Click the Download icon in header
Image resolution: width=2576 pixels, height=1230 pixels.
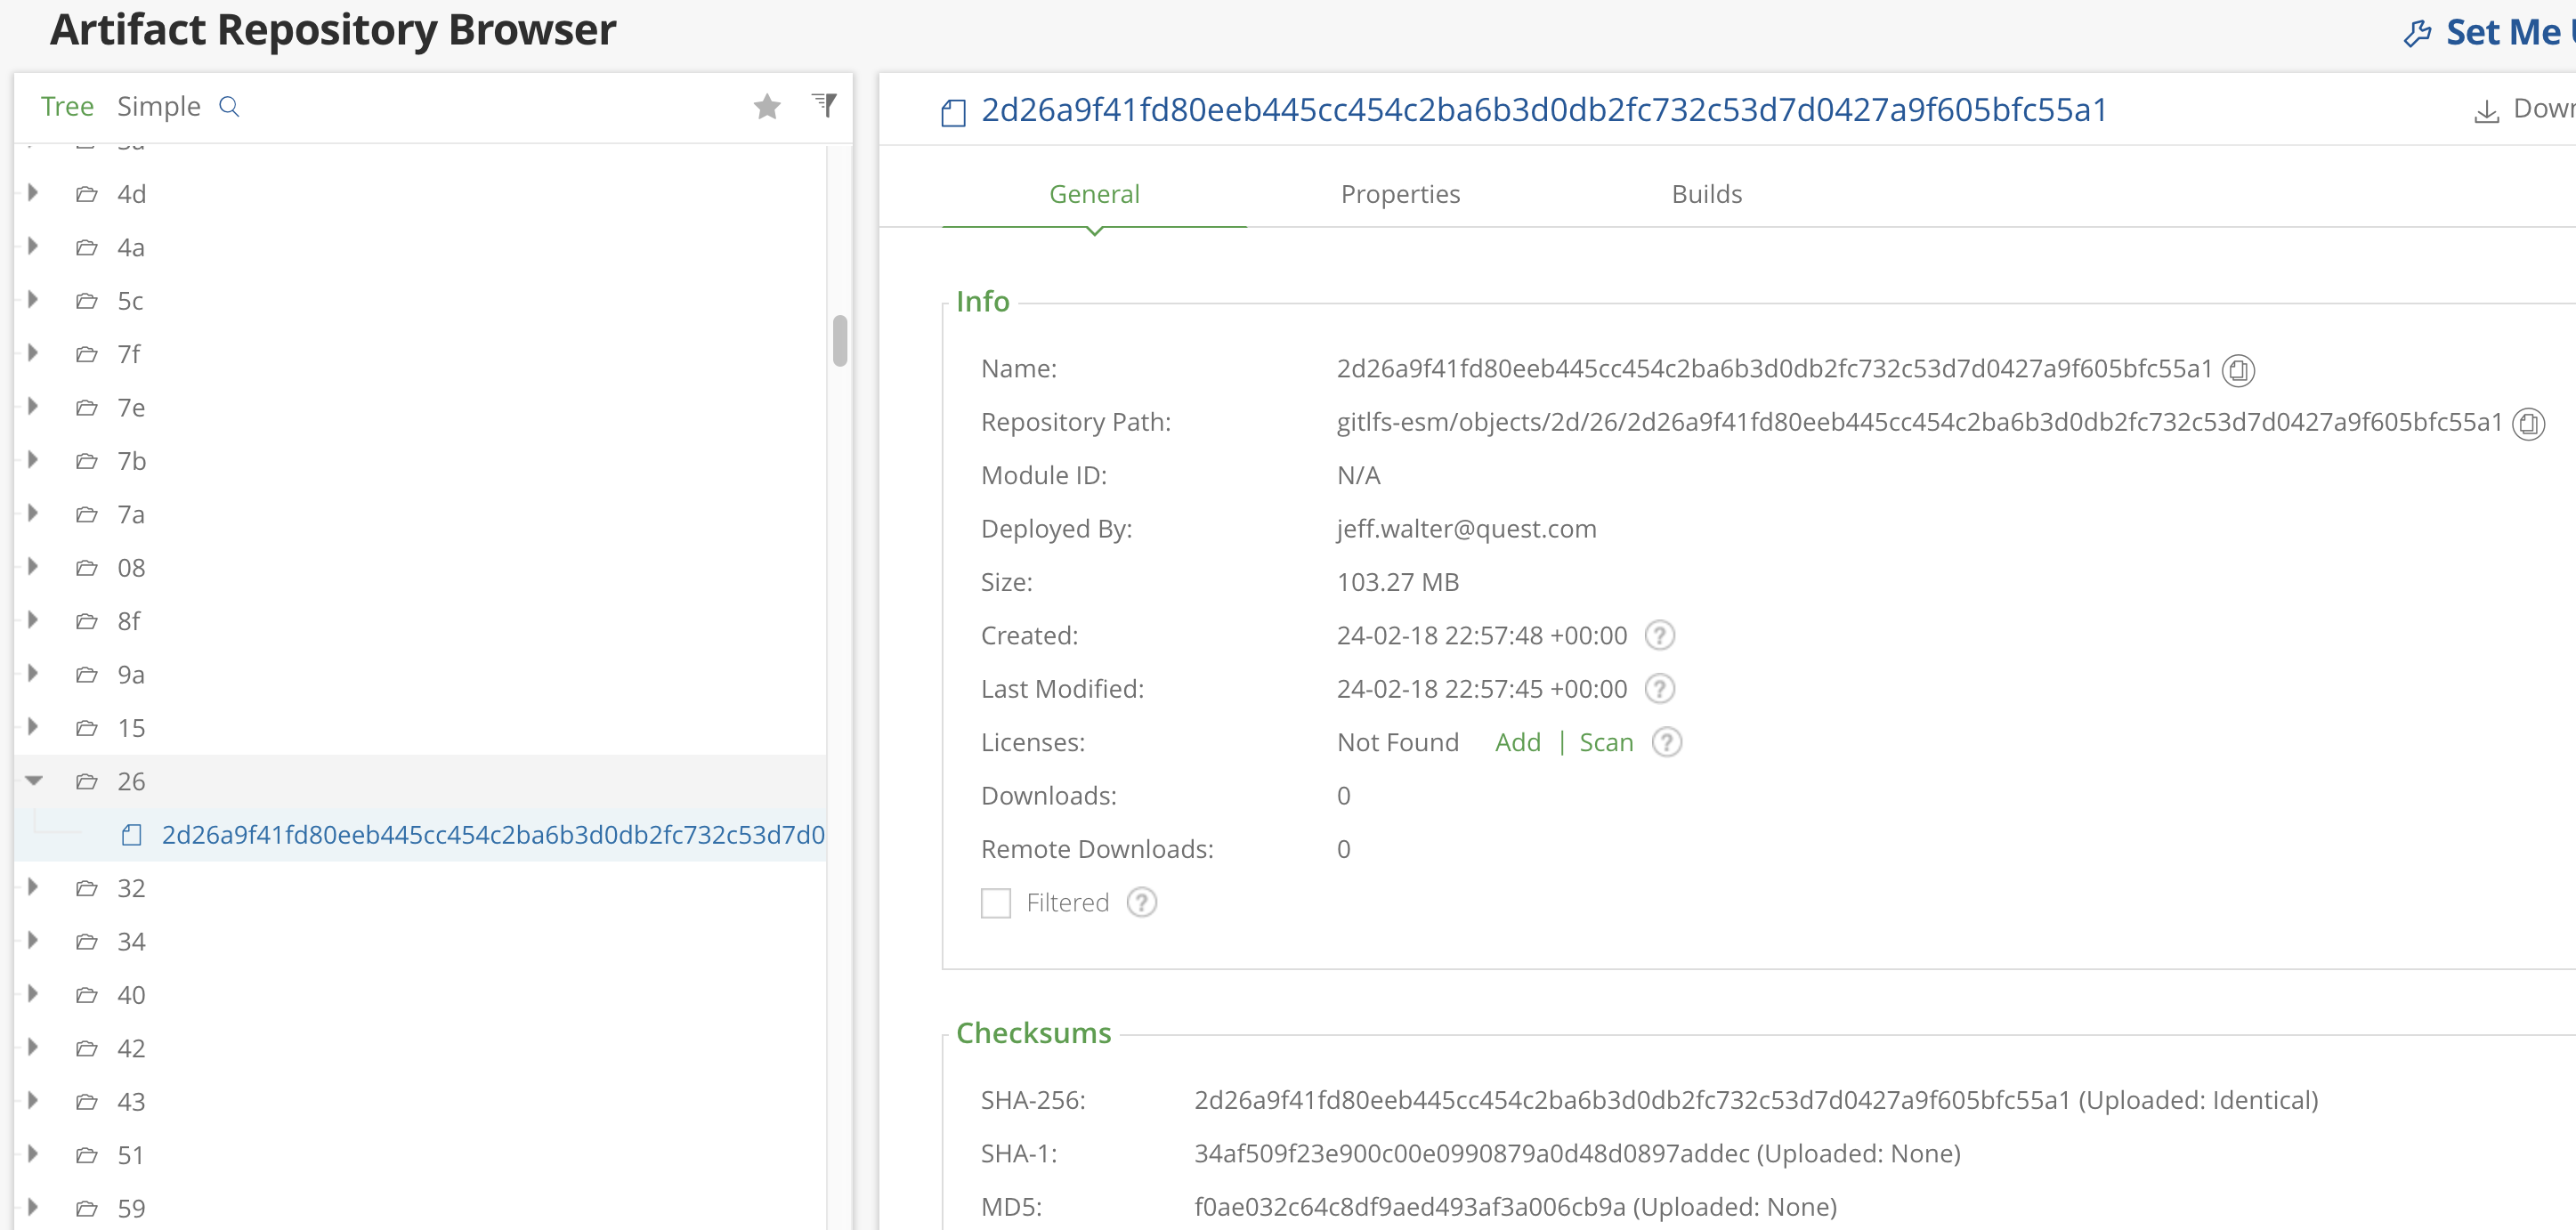pos(2486,109)
